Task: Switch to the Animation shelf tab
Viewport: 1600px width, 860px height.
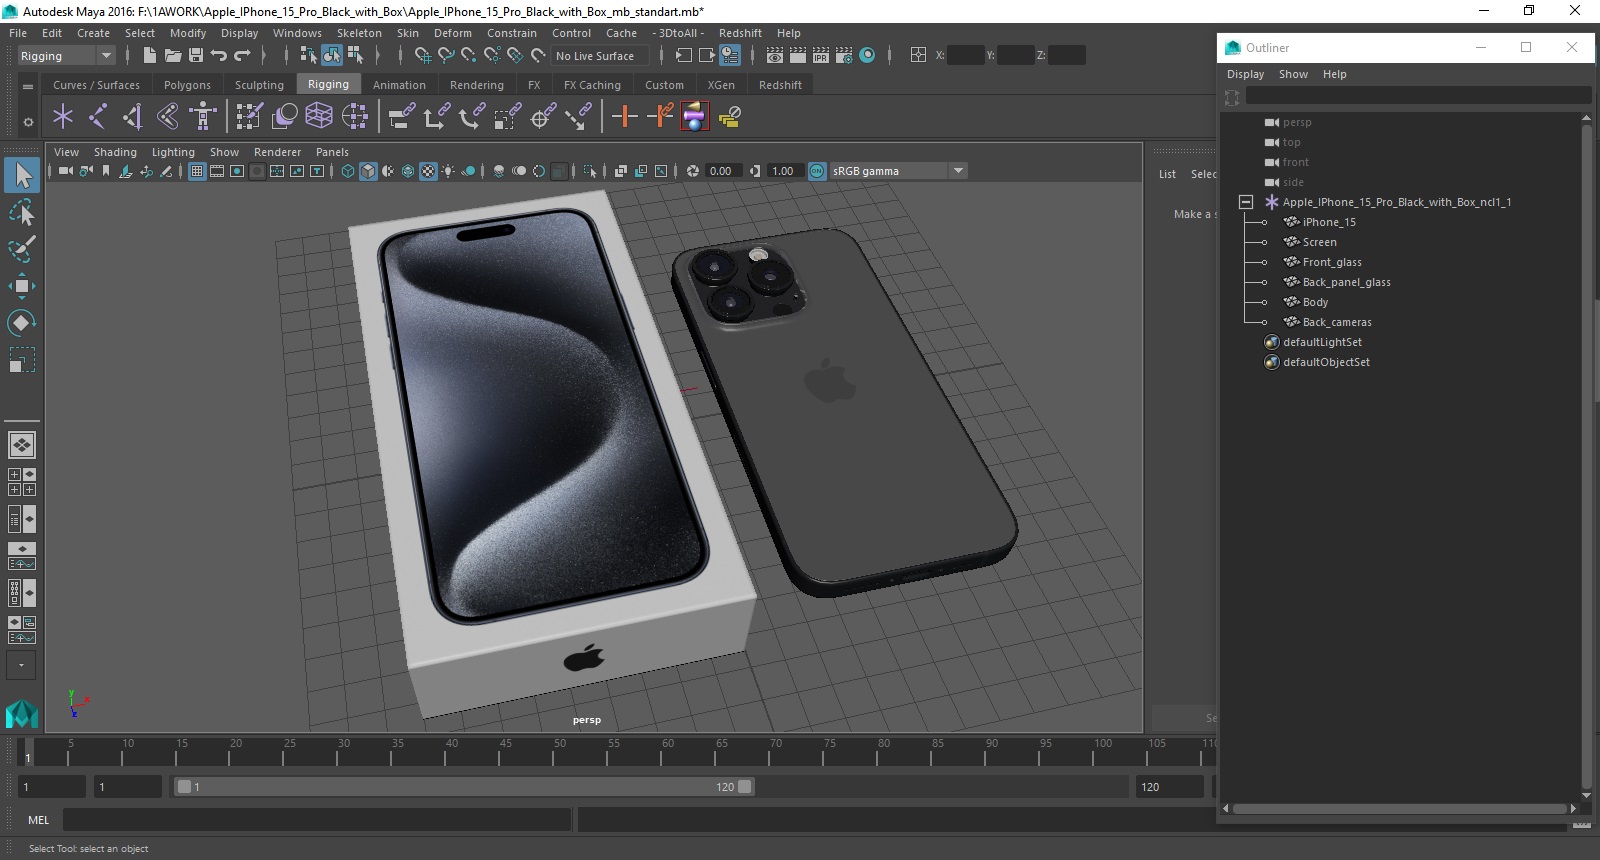Action: [399, 85]
